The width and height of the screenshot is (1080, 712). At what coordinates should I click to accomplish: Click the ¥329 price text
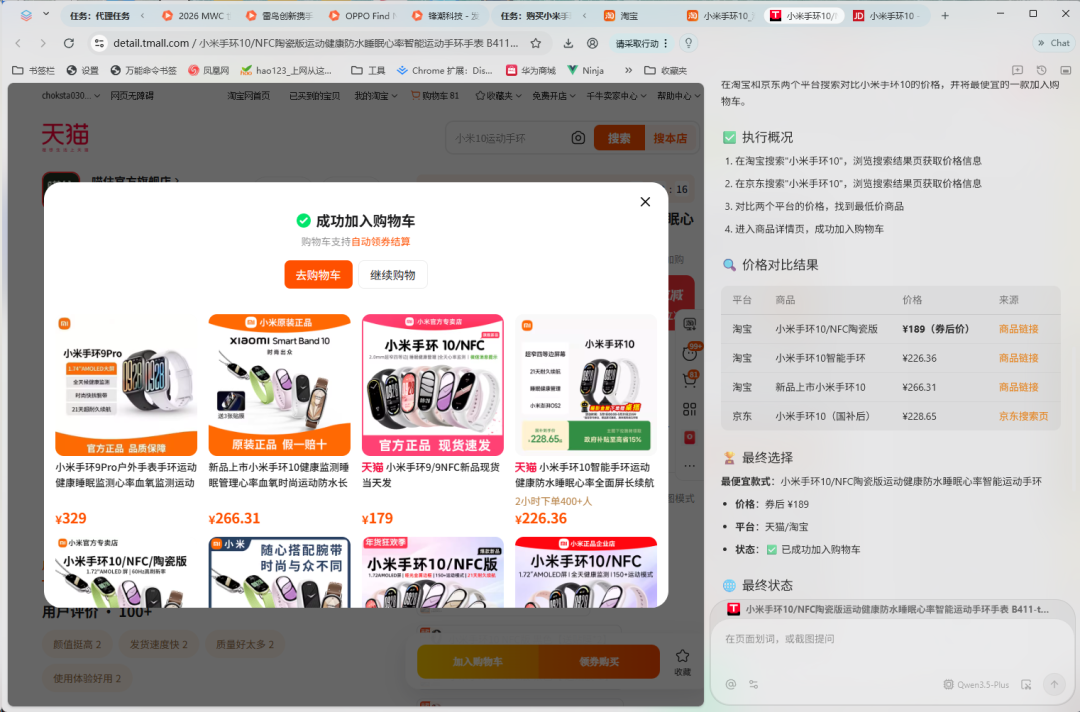[71, 519]
